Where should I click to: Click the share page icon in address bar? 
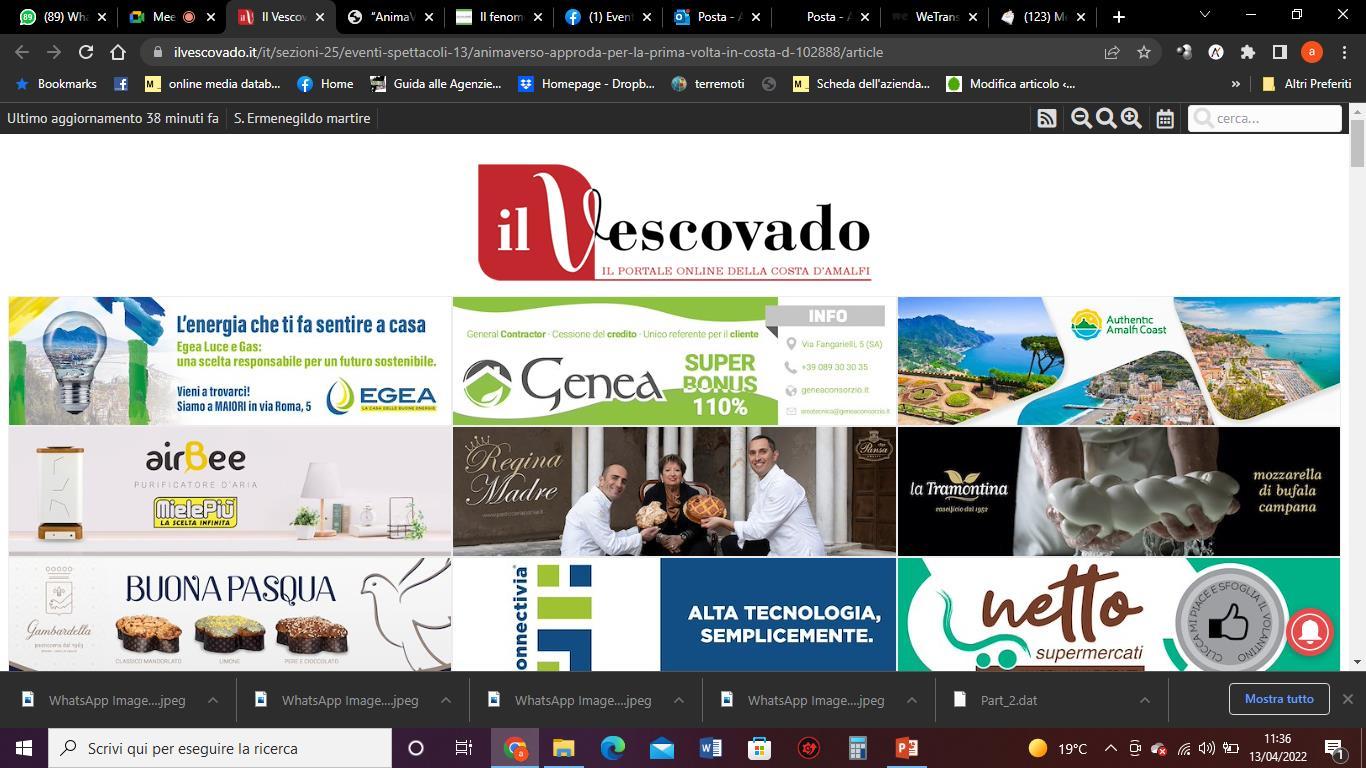1112,52
